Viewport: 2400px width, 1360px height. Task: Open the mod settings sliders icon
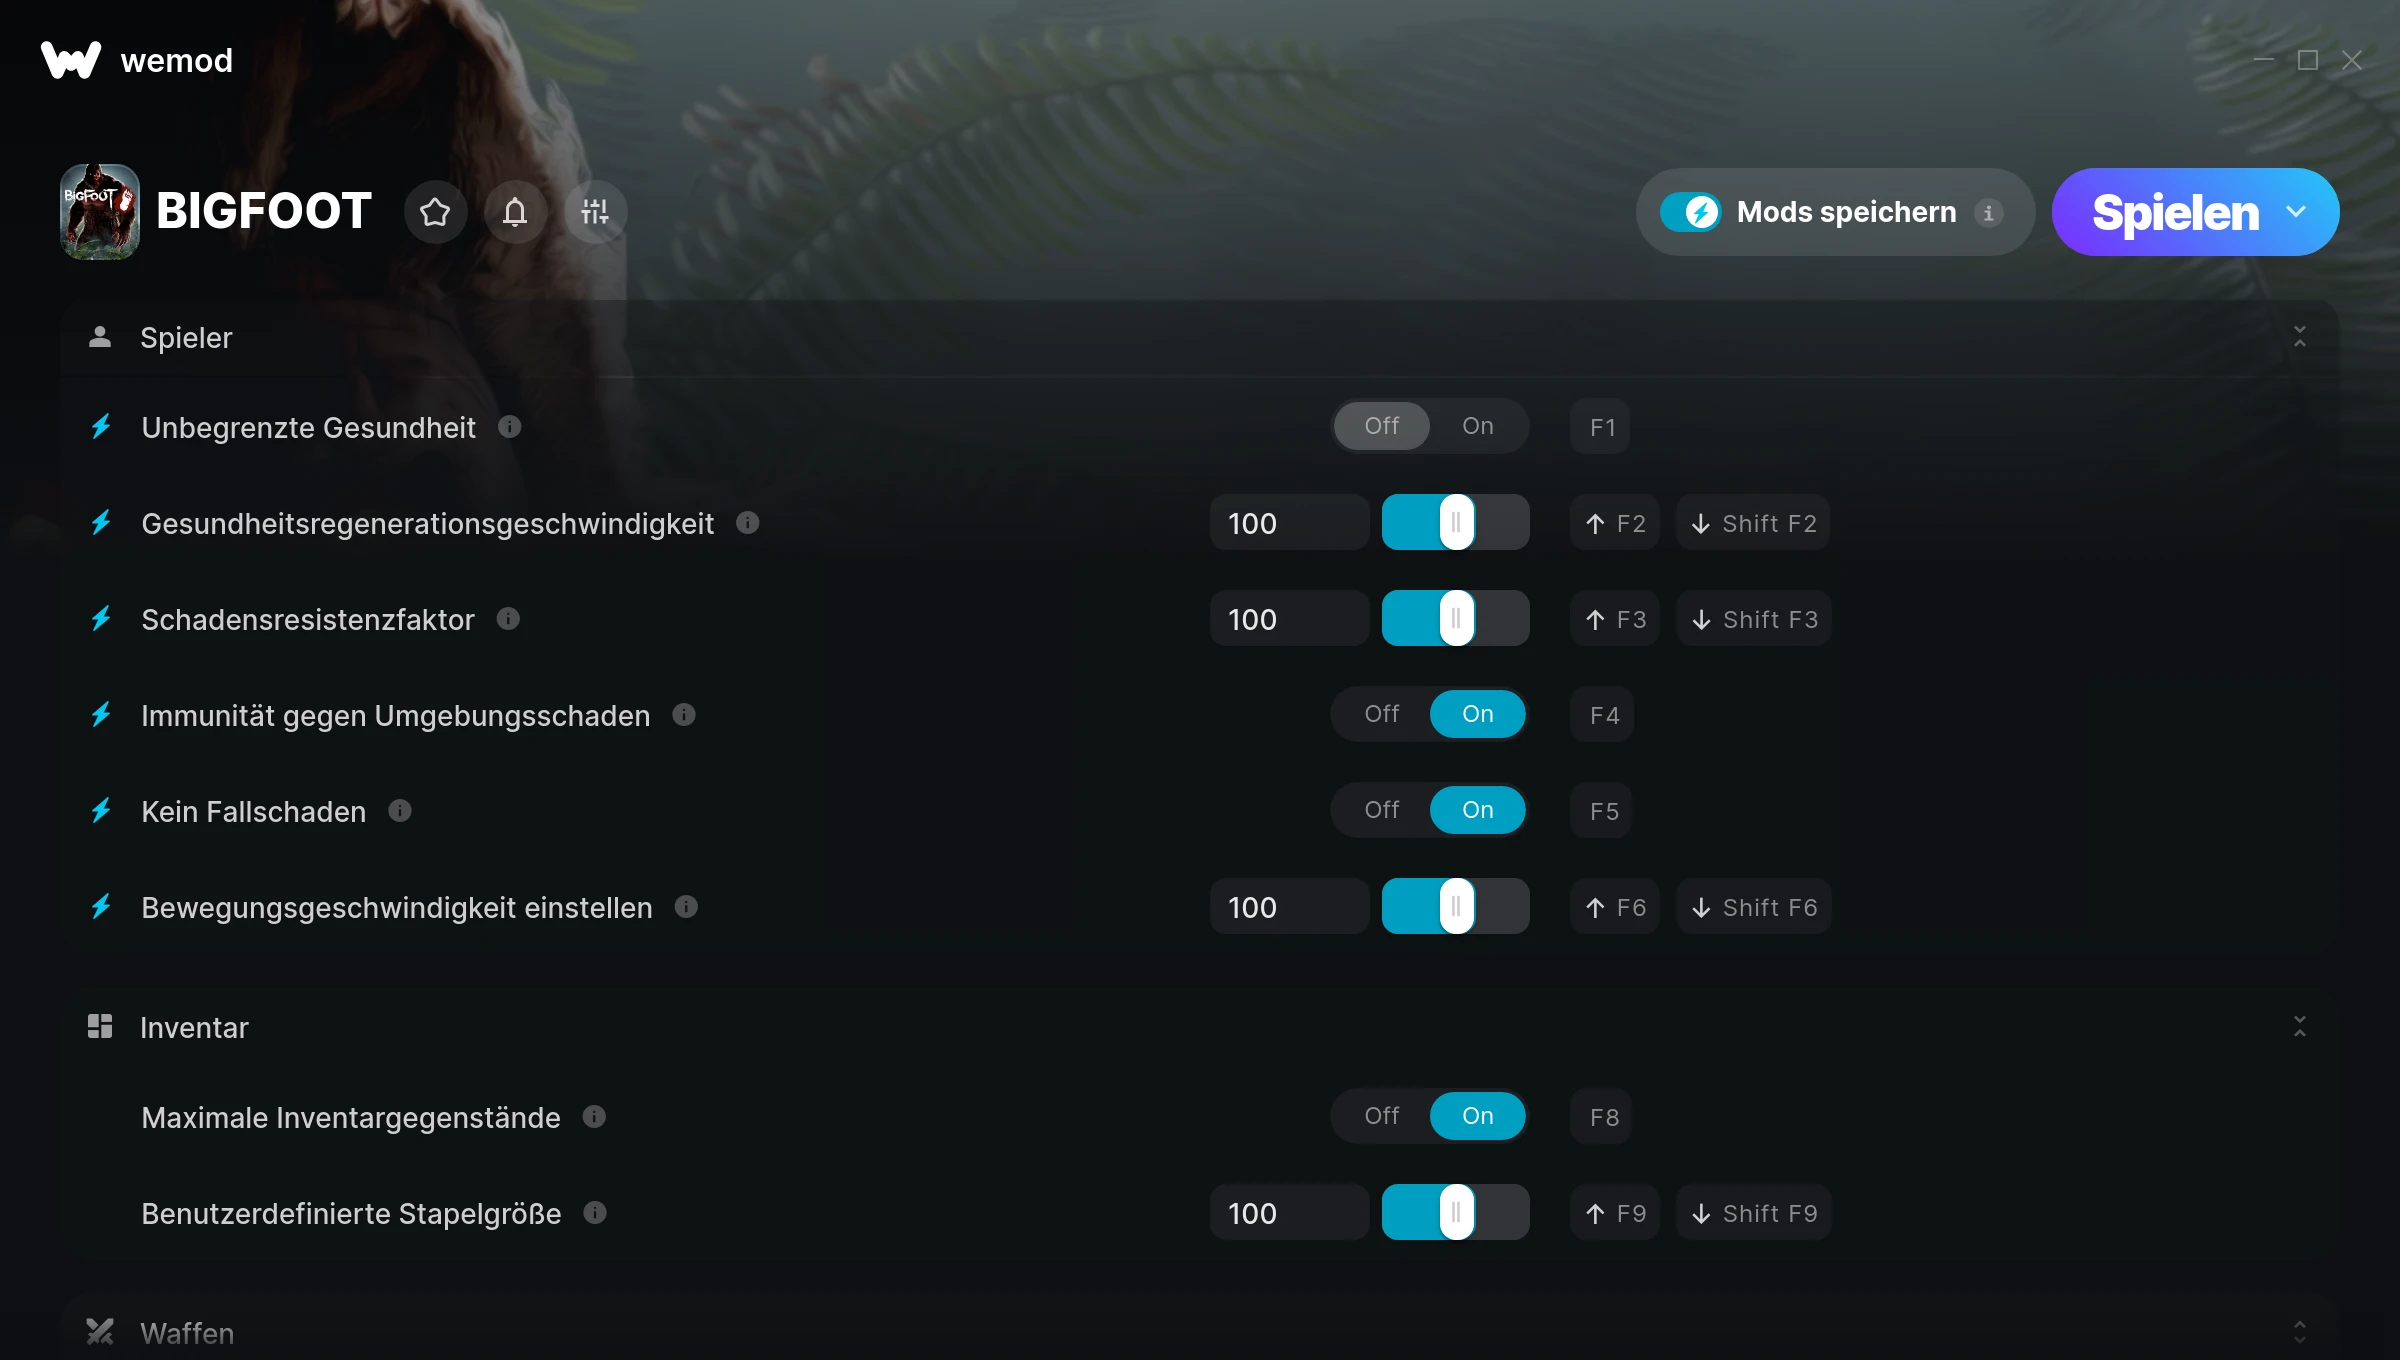tap(595, 212)
